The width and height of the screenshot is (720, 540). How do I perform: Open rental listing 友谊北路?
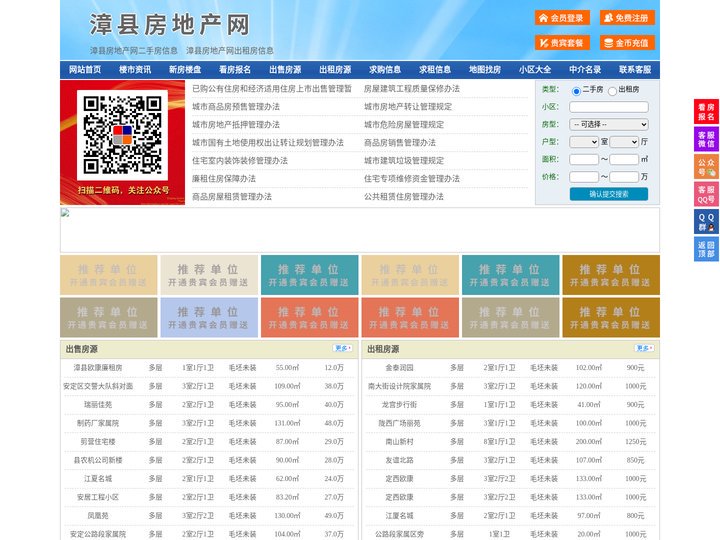click(x=399, y=460)
